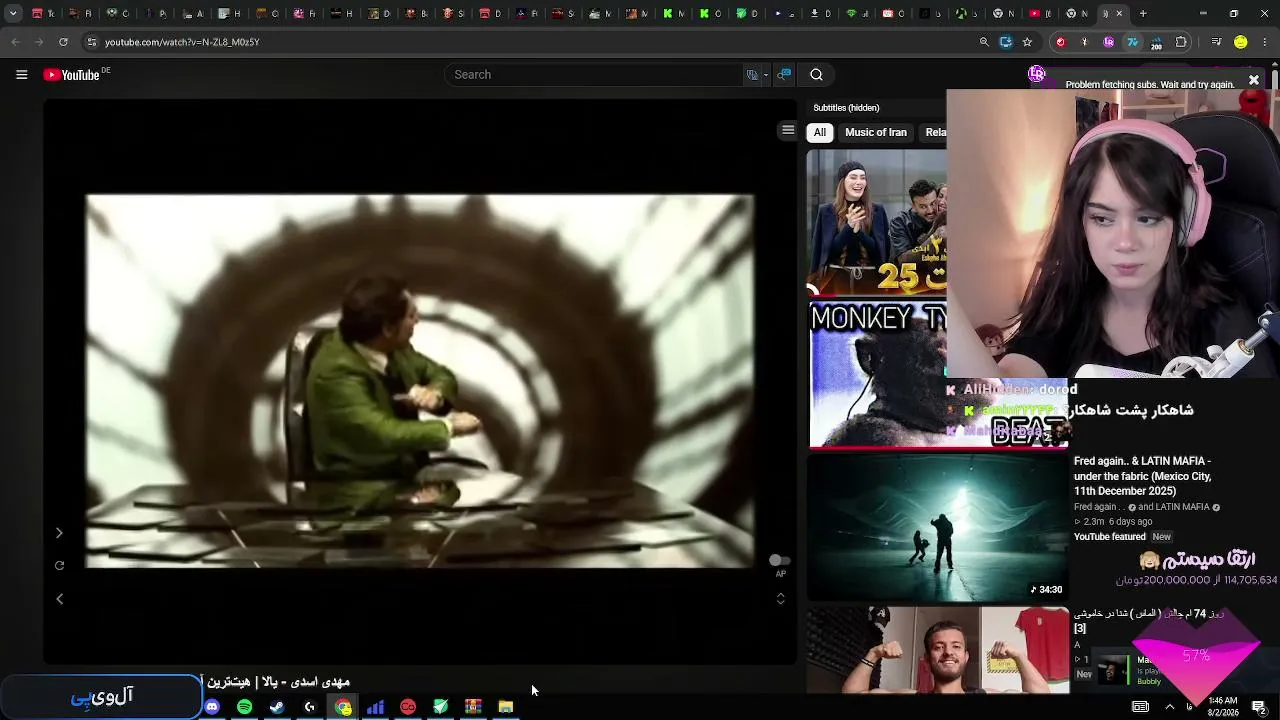Select the 'All' filter chip
The image size is (1280, 720).
point(820,132)
